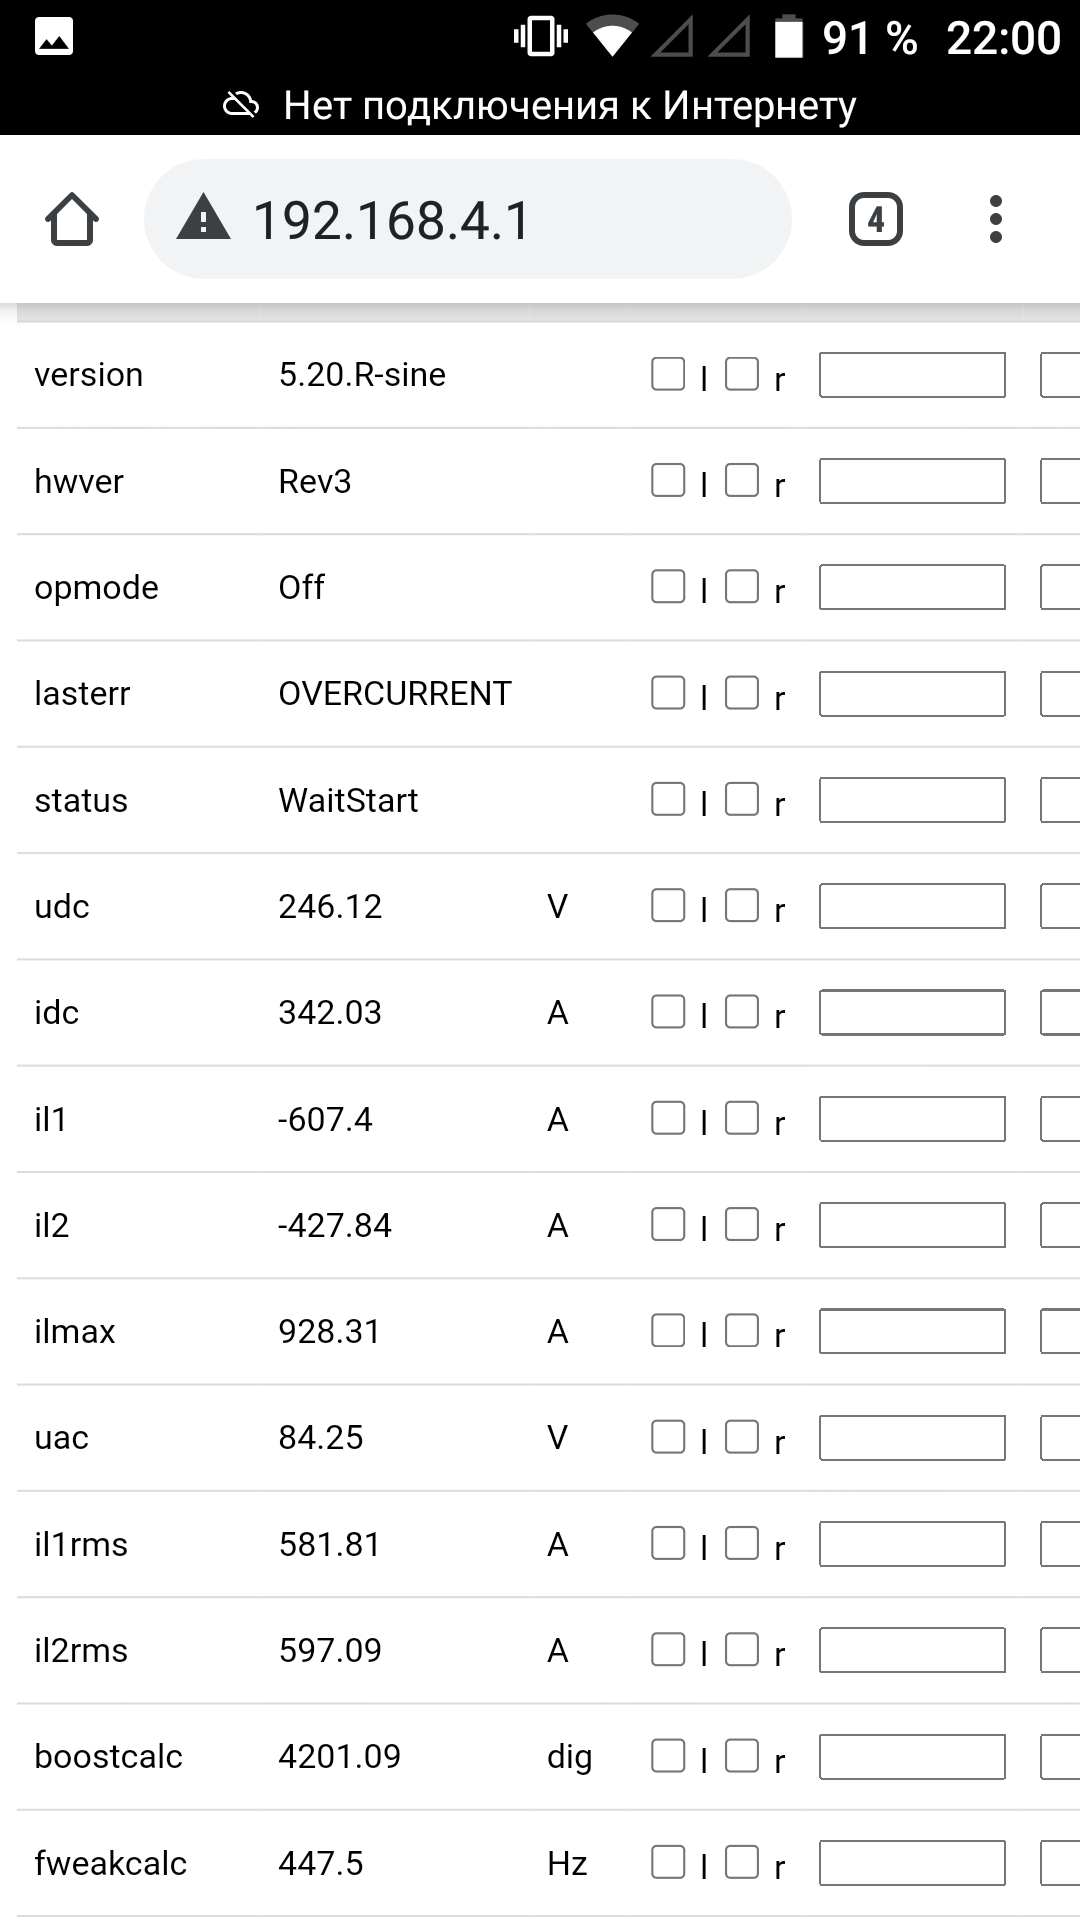Viewport: 1080px width, 1920px height.
Task: Enable the 'l' checkbox for udc
Action: 668,906
